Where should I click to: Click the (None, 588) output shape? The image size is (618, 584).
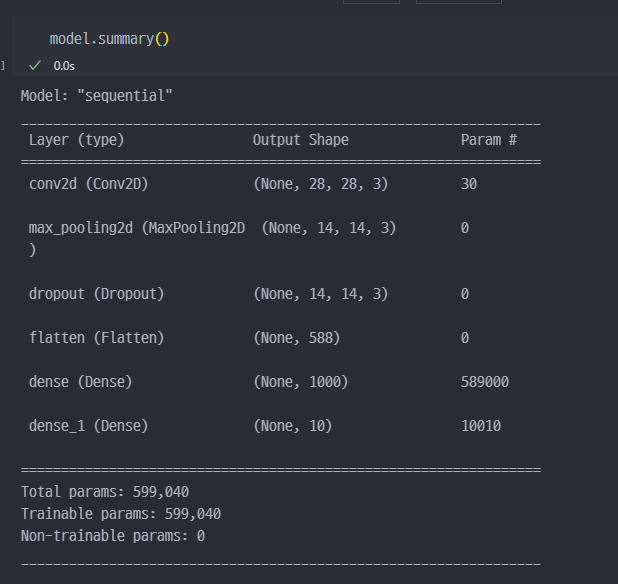point(296,338)
